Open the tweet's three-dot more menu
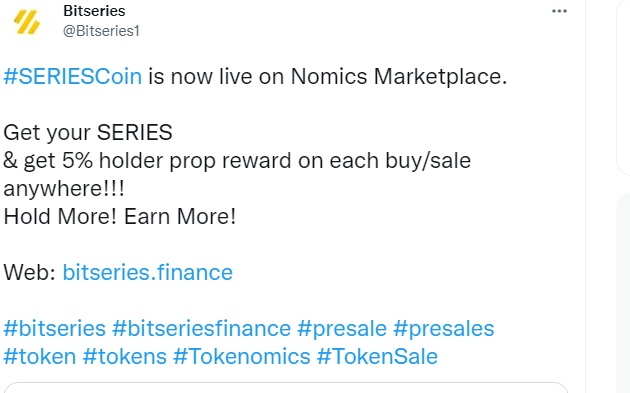 coord(559,11)
